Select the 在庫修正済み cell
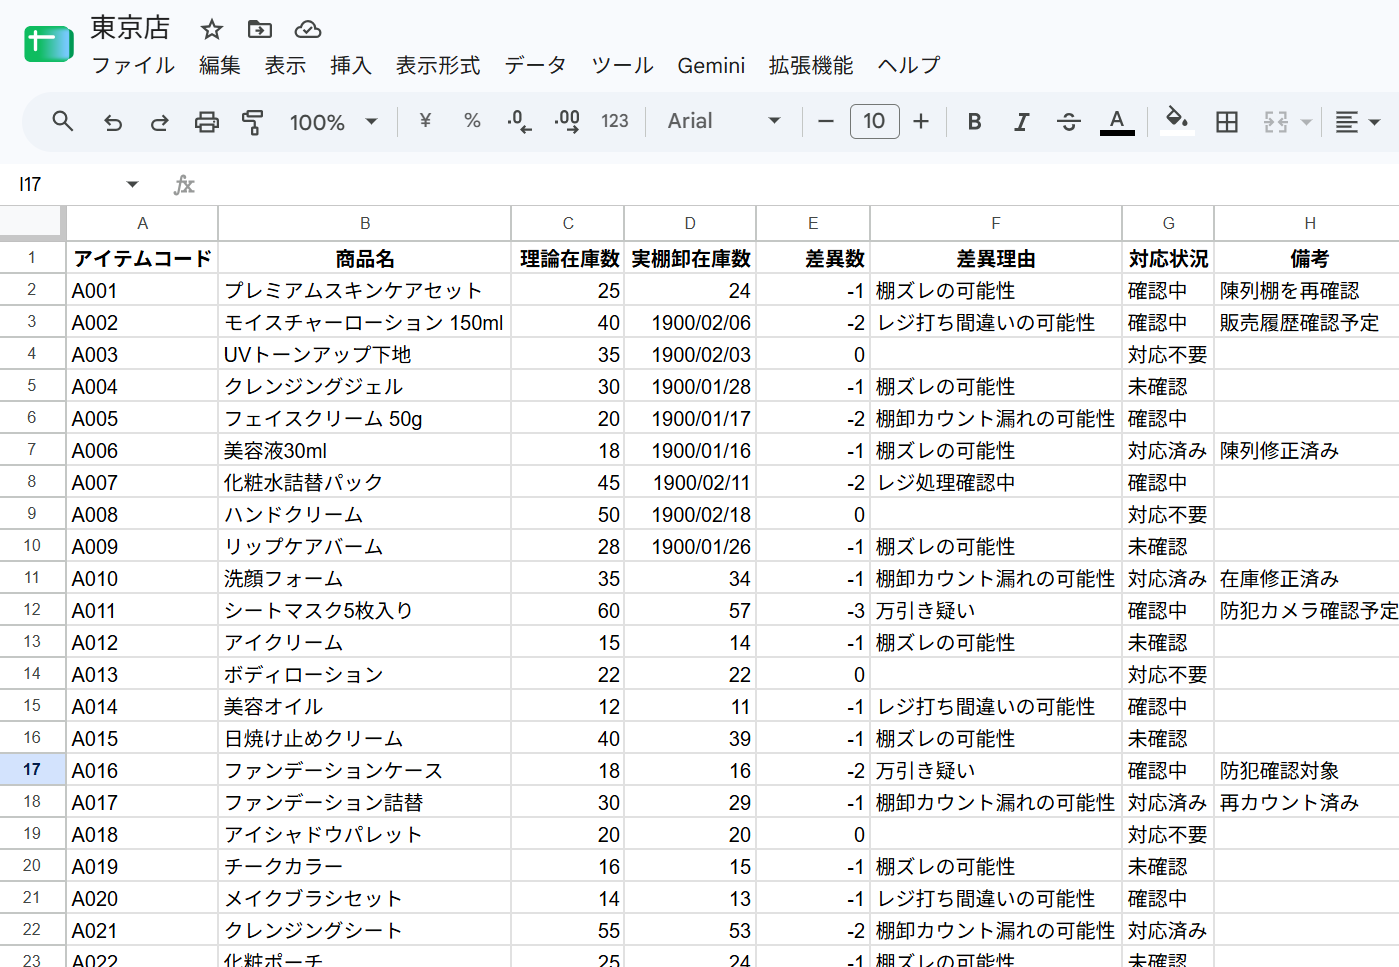The image size is (1399, 967). (1307, 578)
